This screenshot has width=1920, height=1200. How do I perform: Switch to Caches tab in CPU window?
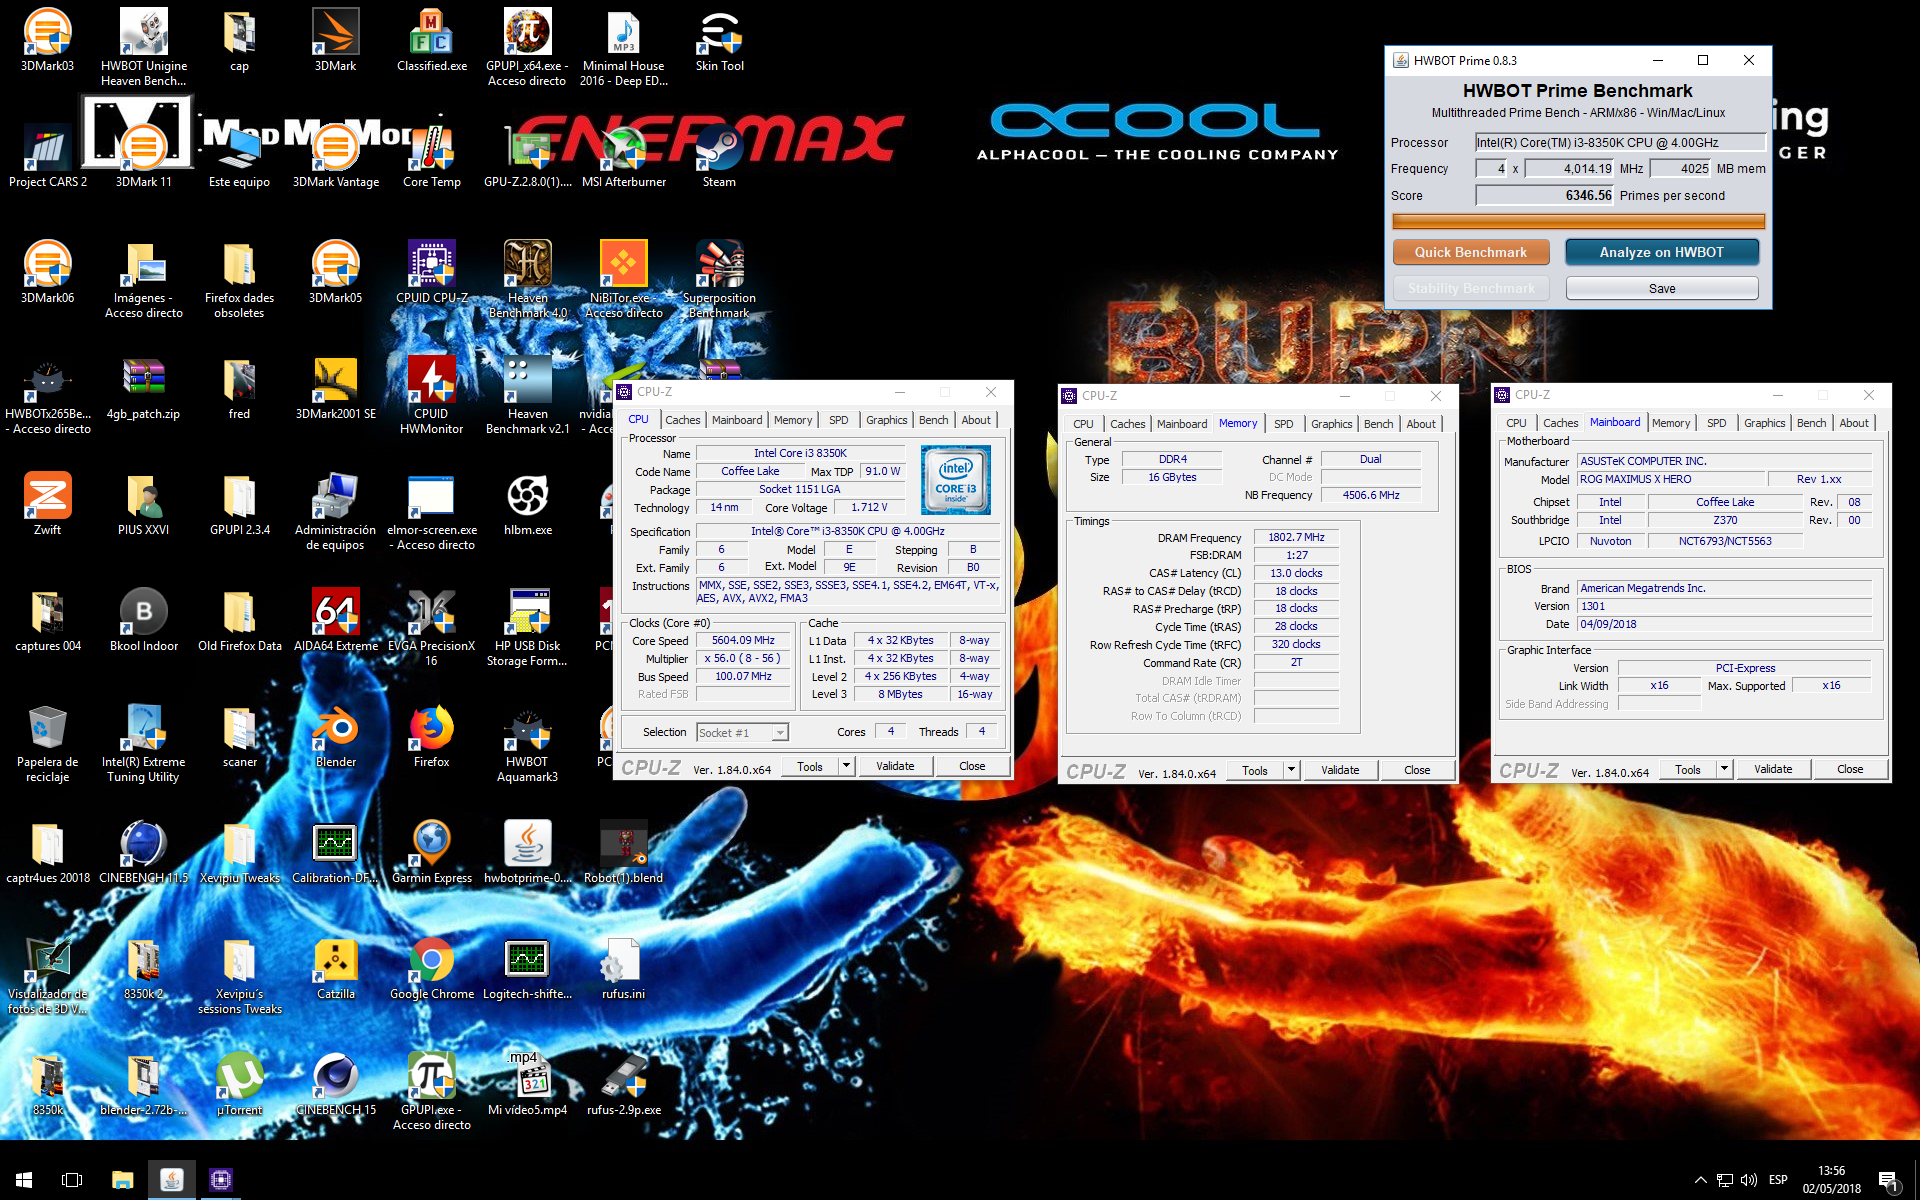point(683,420)
